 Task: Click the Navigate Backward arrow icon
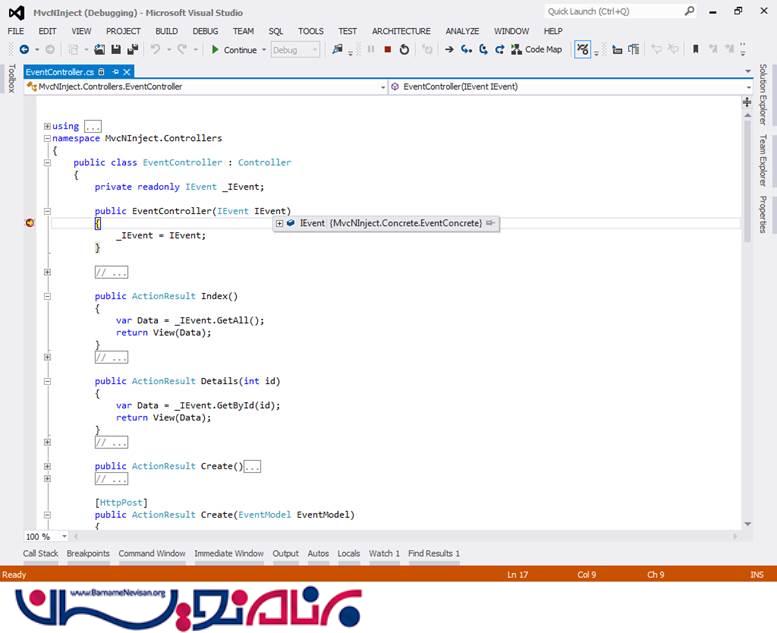(x=24, y=49)
